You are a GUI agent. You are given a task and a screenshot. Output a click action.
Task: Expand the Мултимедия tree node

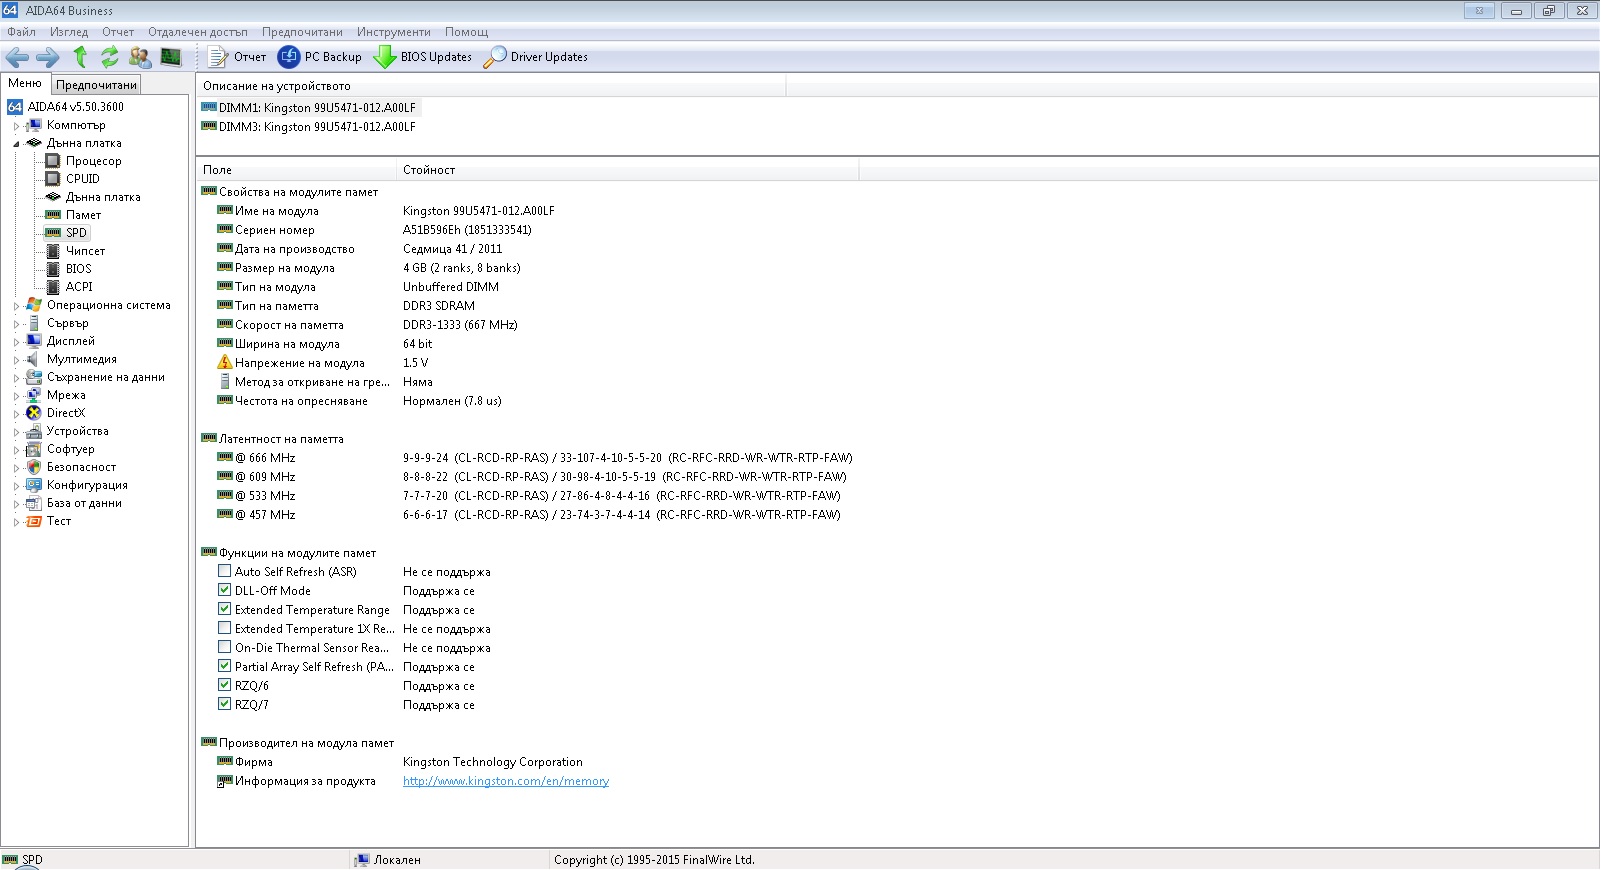click(x=16, y=360)
